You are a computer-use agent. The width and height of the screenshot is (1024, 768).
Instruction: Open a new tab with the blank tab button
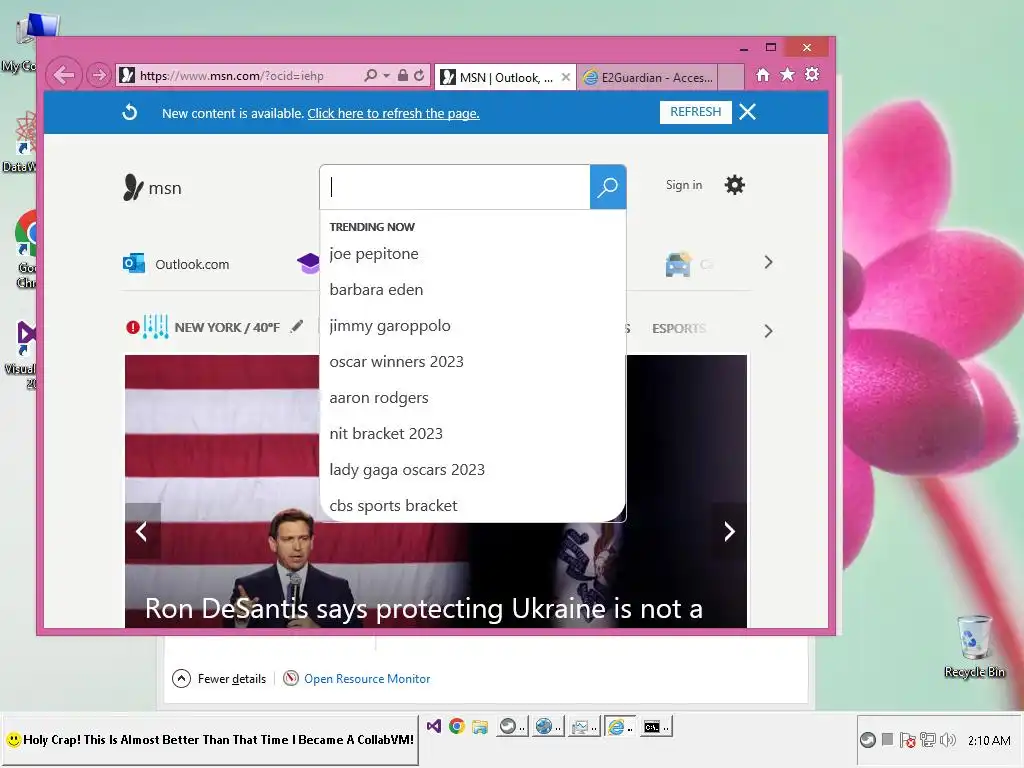[731, 77]
